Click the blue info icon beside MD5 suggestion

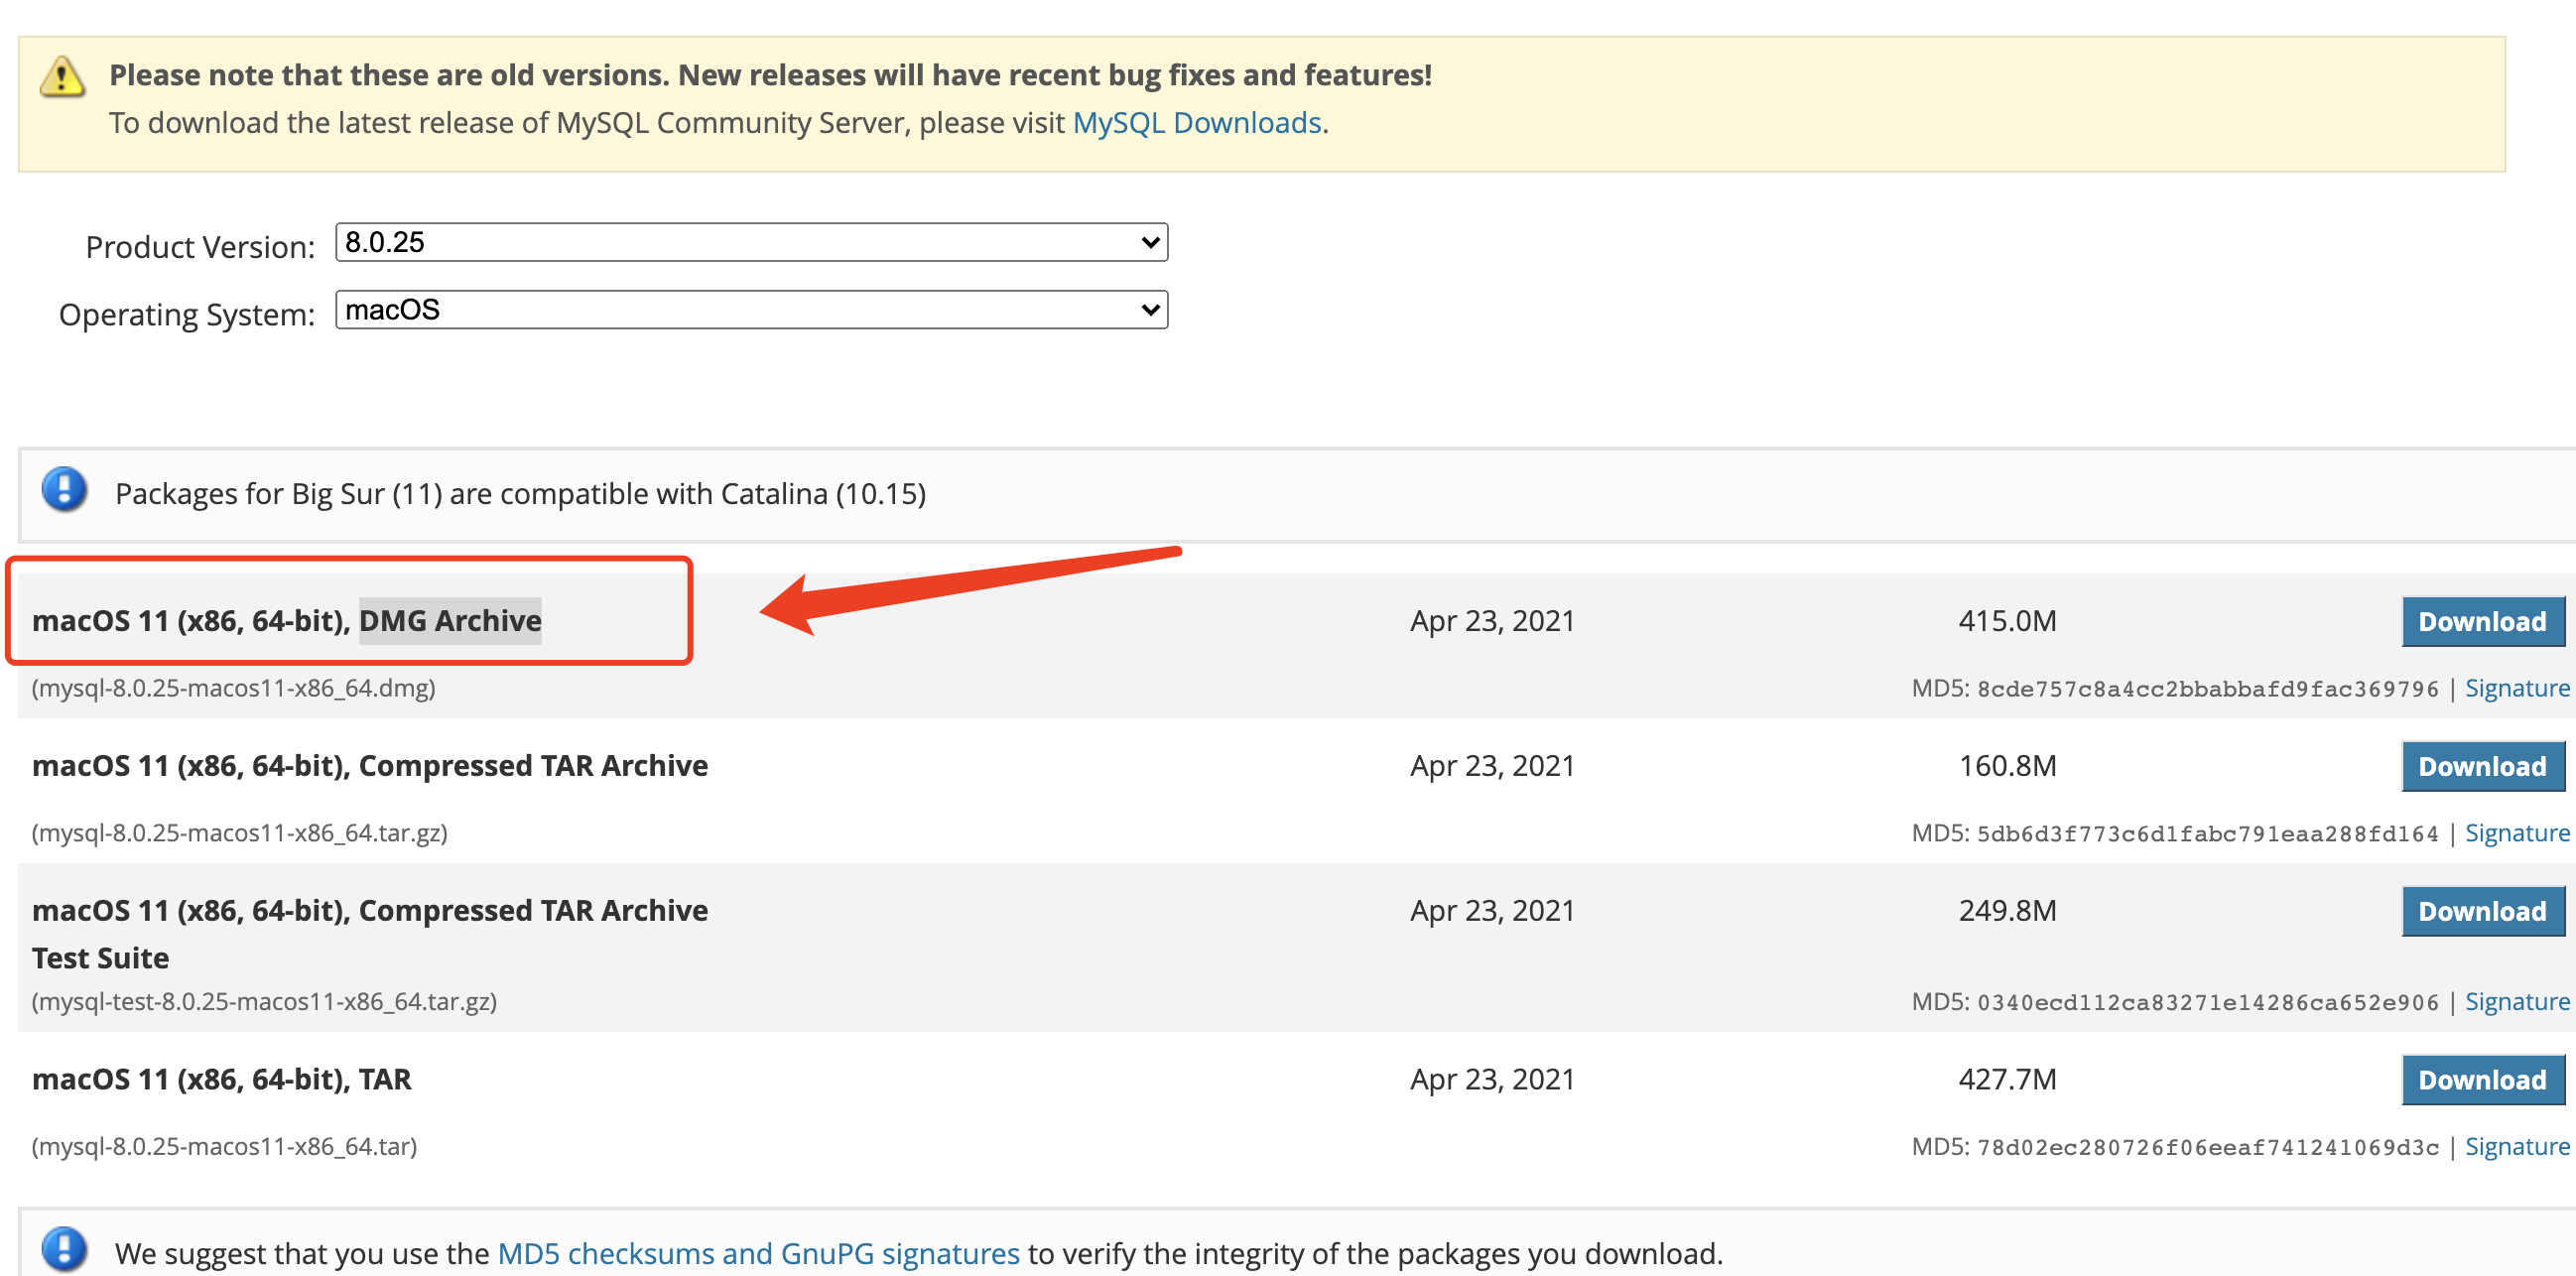64,1249
